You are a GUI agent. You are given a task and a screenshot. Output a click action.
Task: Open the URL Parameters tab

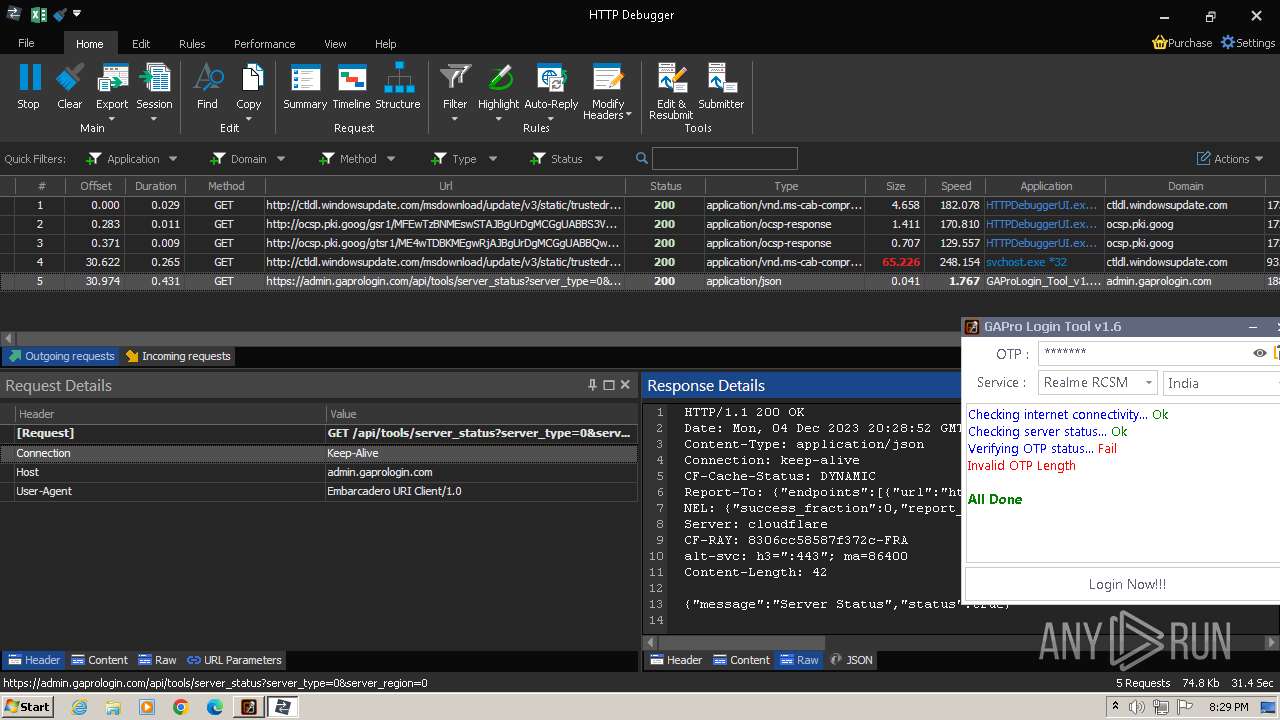coord(234,660)
